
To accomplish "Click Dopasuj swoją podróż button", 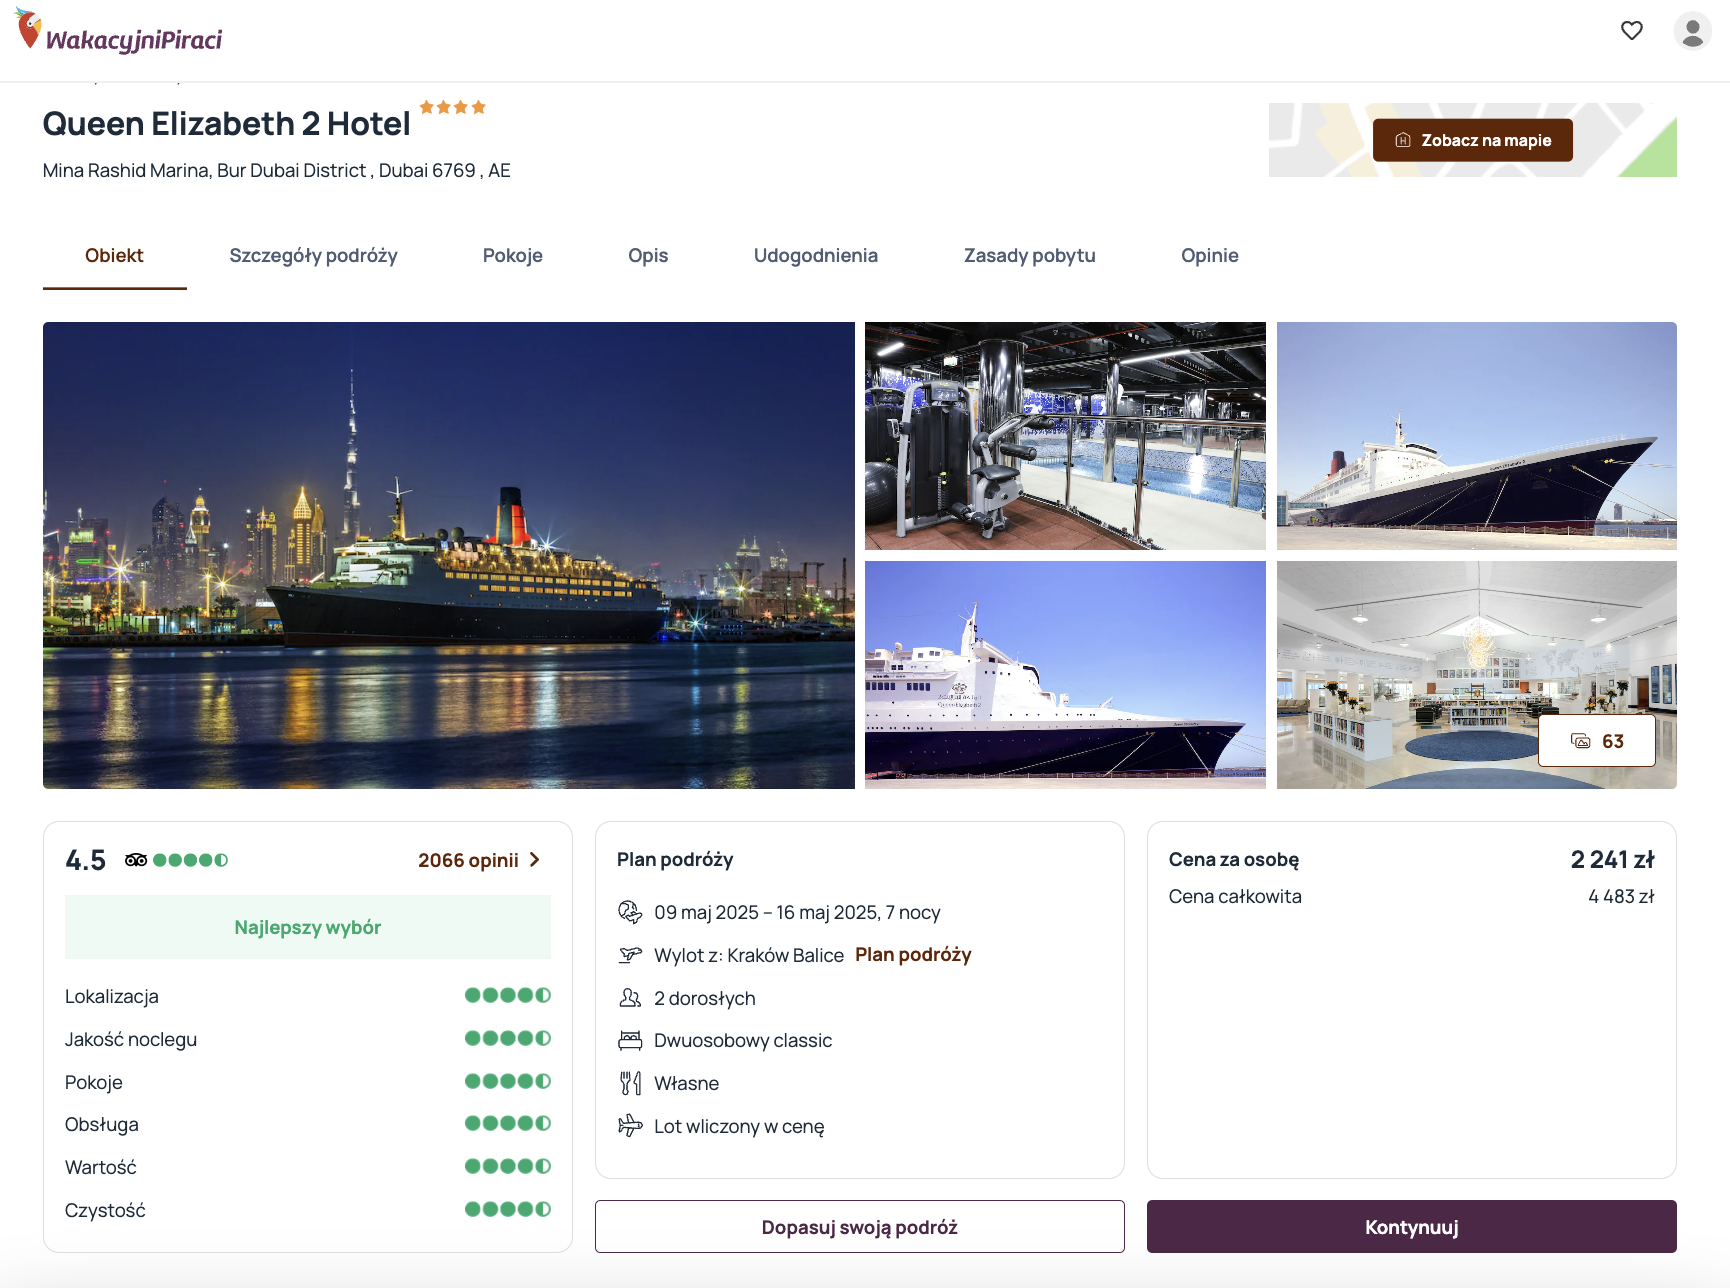I will (859, 1227).
